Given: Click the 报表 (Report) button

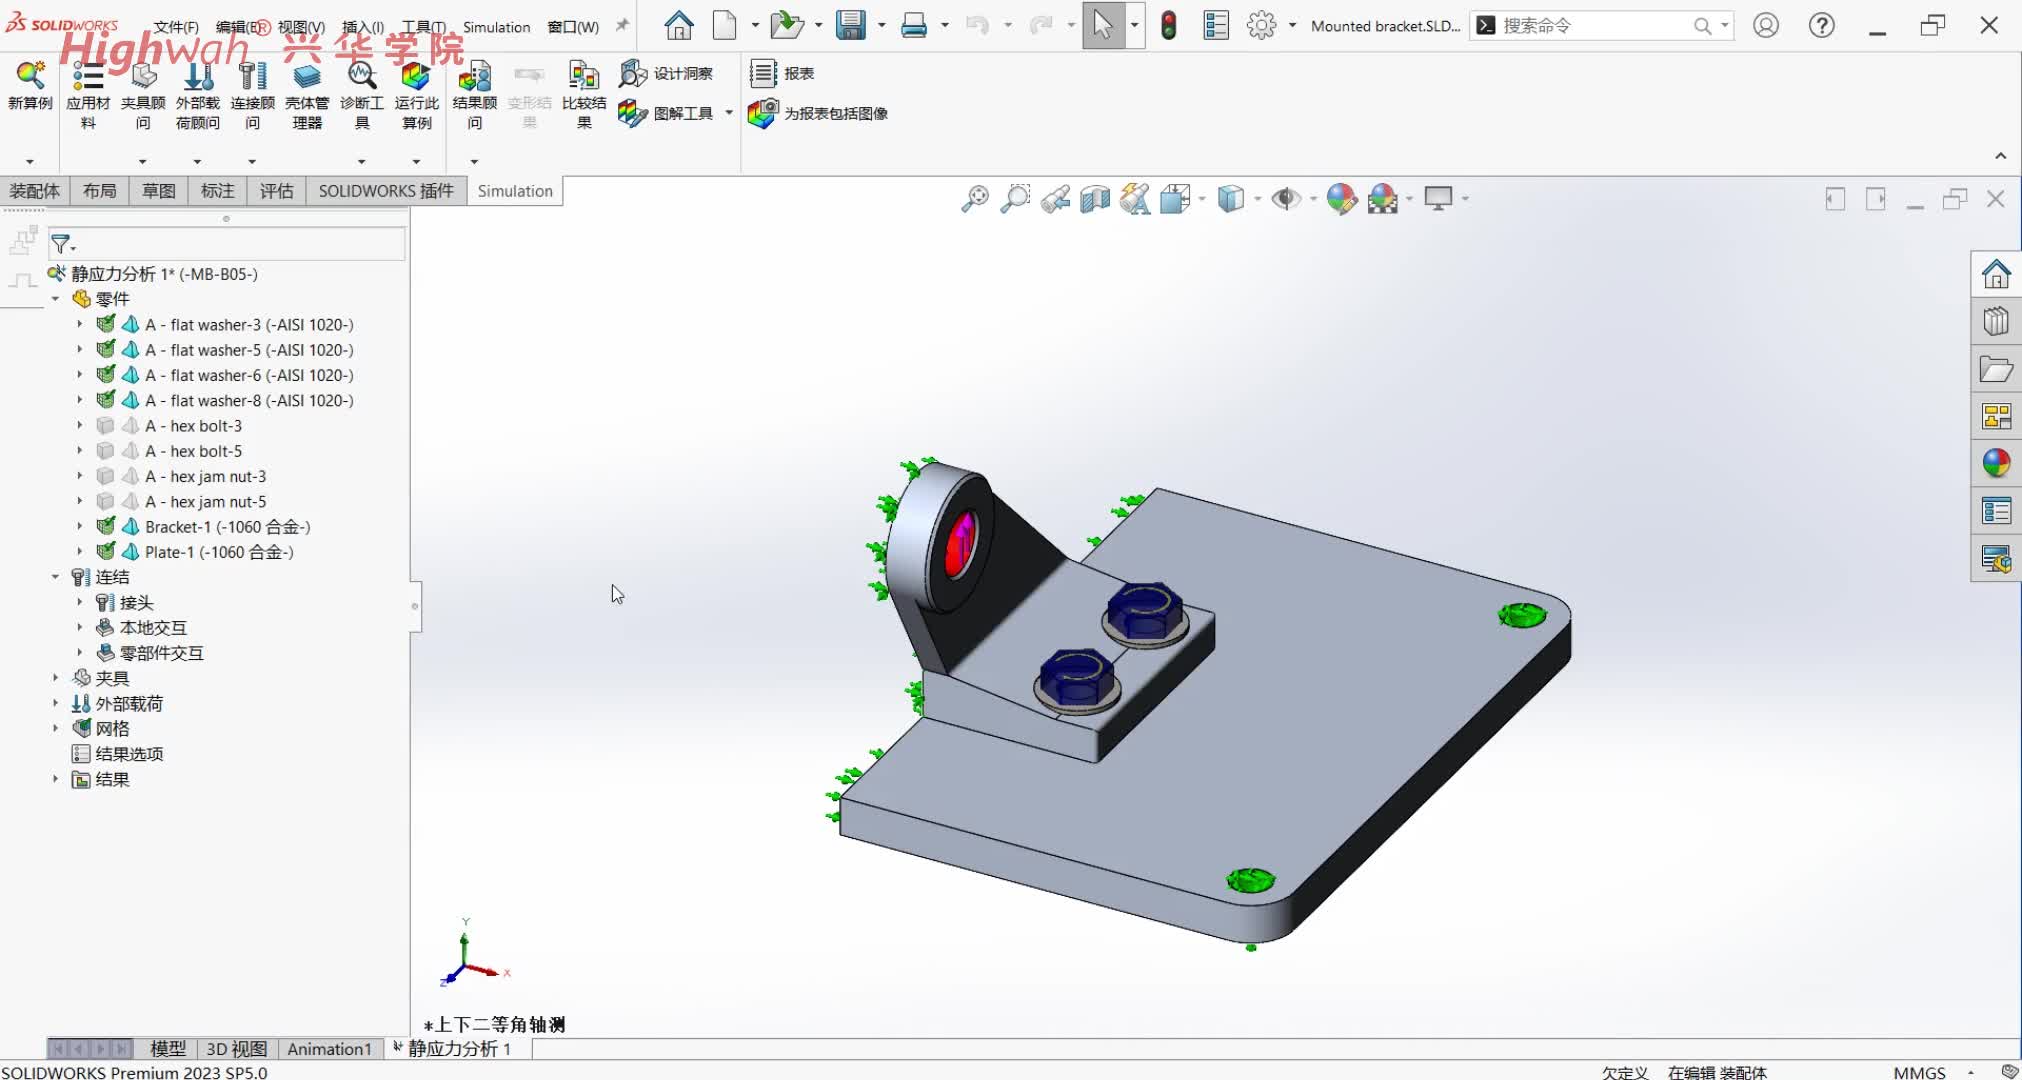Looking at the screenshot, I should 783,73.
